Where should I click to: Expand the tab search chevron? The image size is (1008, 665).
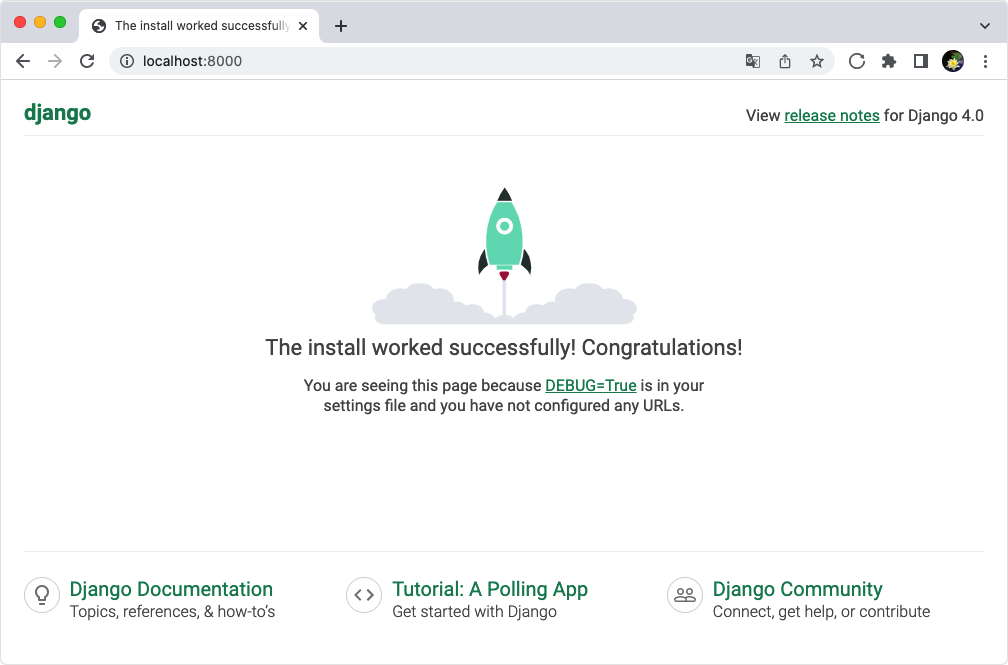[x=985, y=26]
